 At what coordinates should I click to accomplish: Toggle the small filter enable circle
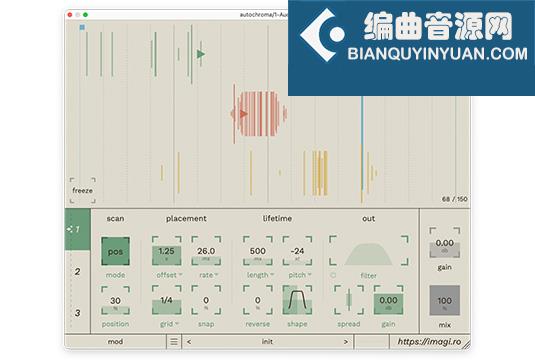point(333,275)
